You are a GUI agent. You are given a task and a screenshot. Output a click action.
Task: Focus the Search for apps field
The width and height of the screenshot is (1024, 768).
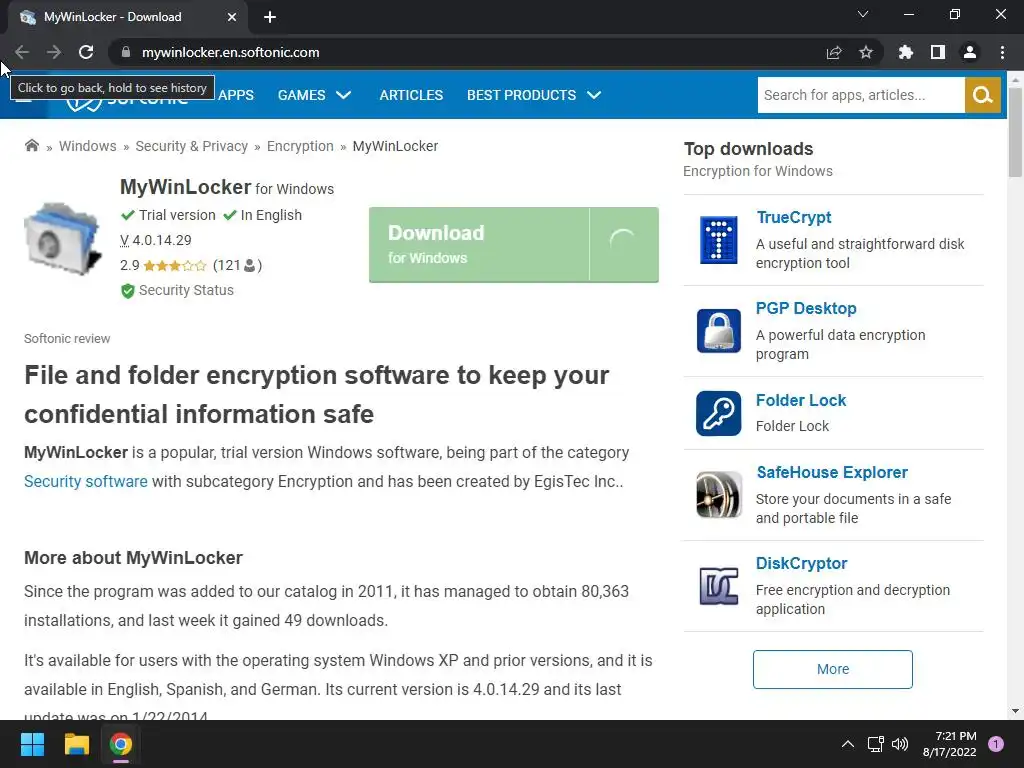[x=861, y=95]
